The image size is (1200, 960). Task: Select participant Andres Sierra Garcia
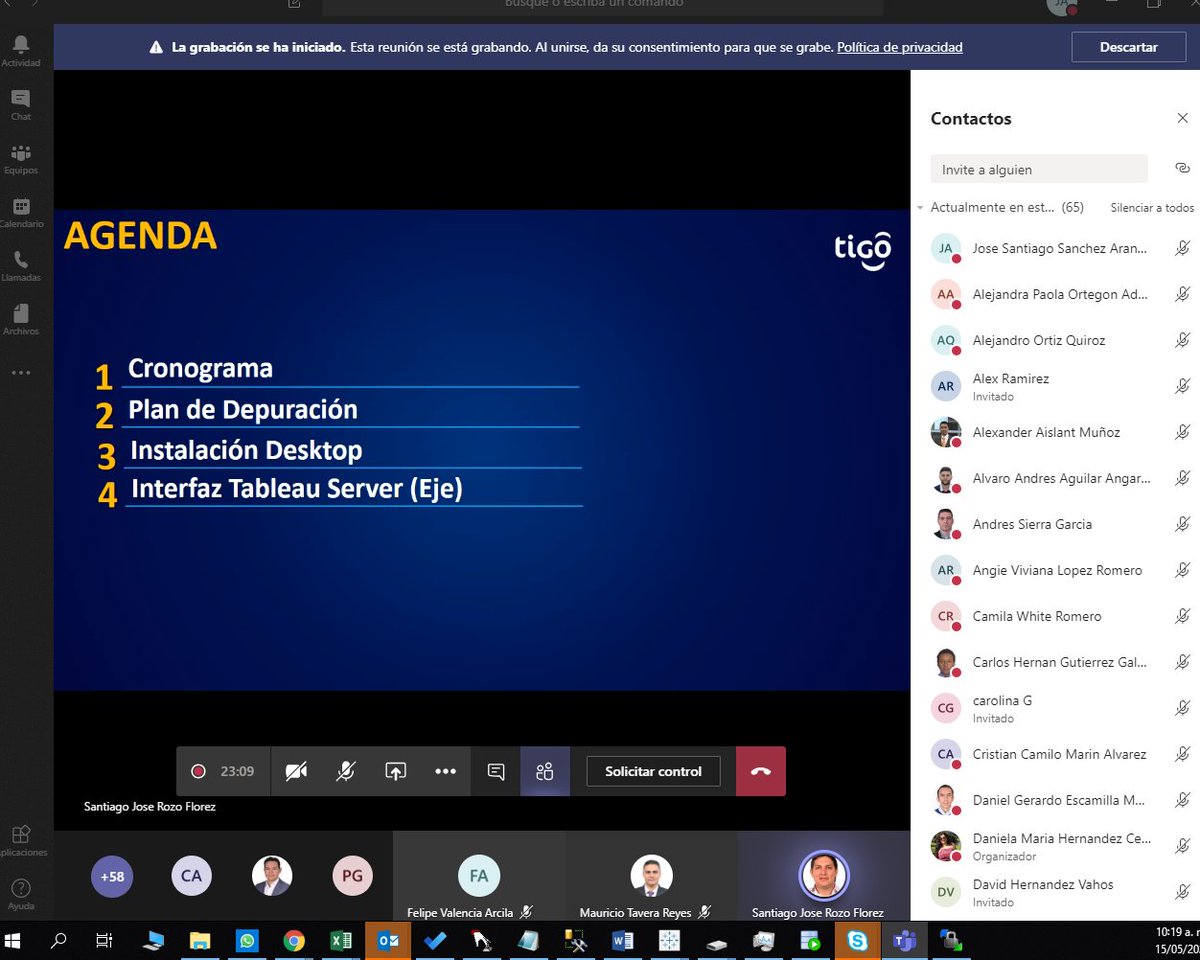[x=1055, y=524]
